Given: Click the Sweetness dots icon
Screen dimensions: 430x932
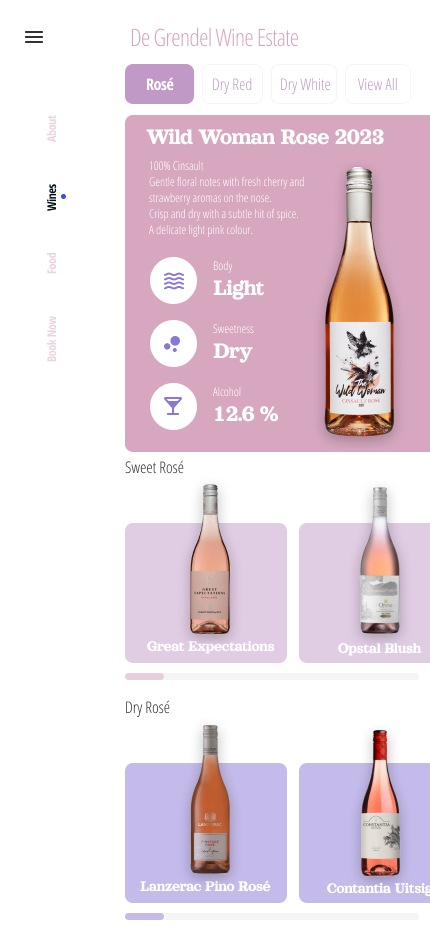Looking at the screenshot, I should [173, 344].
